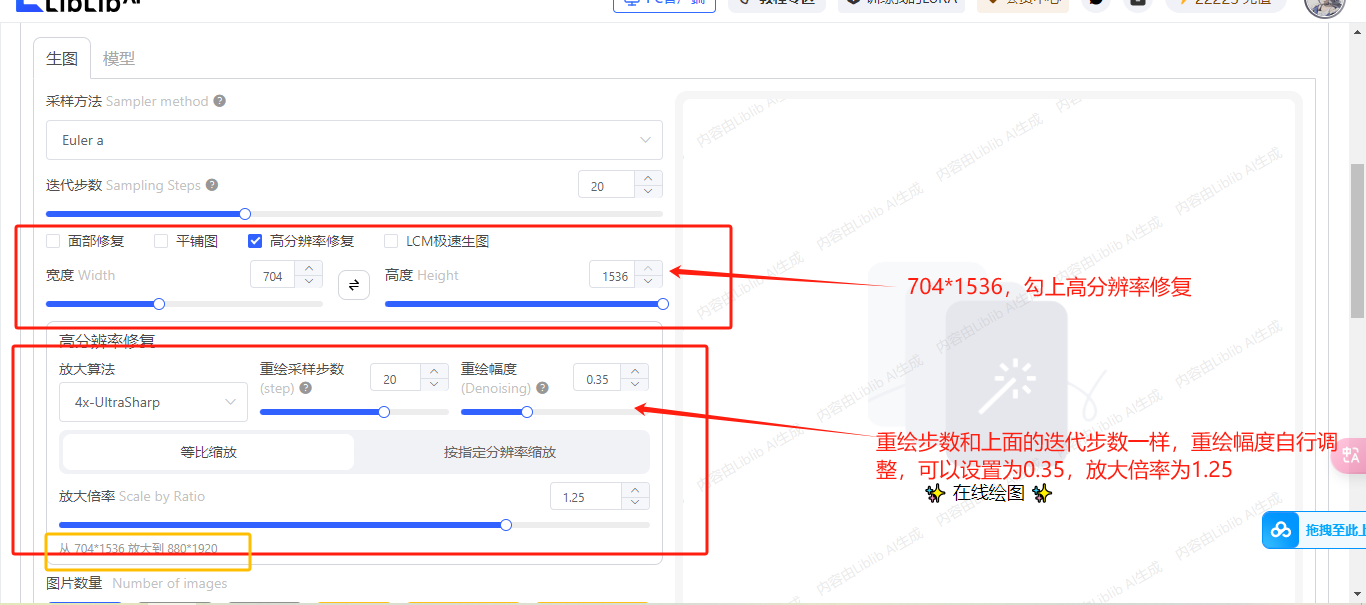Tick the 平铺图 tiling checkbox

tap(161, 241)
